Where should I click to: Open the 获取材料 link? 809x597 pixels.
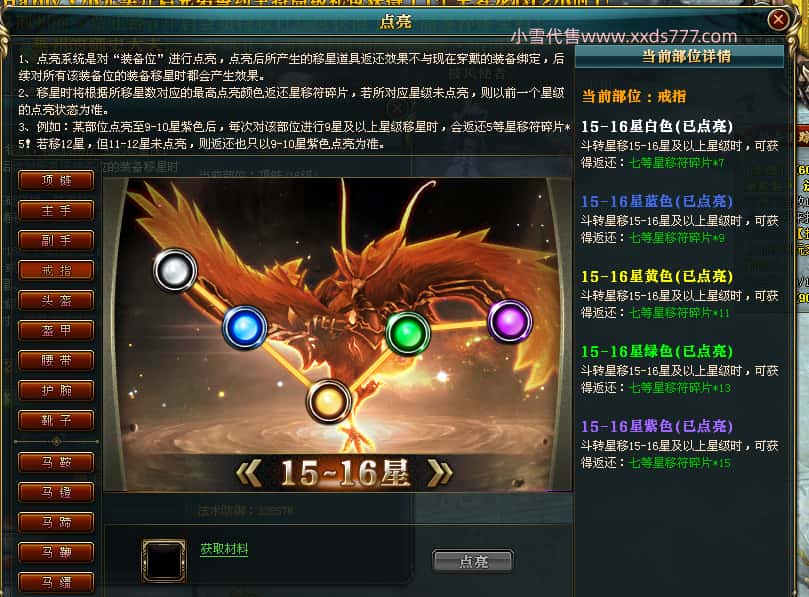click(x=224, y=549)
